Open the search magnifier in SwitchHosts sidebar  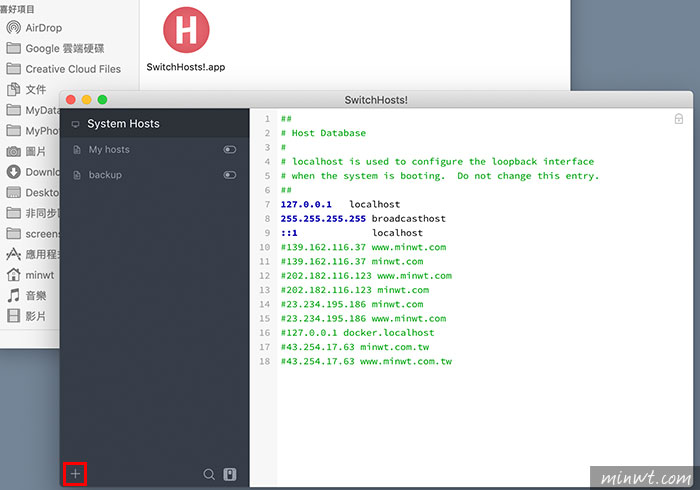click(x=209, y=474)
